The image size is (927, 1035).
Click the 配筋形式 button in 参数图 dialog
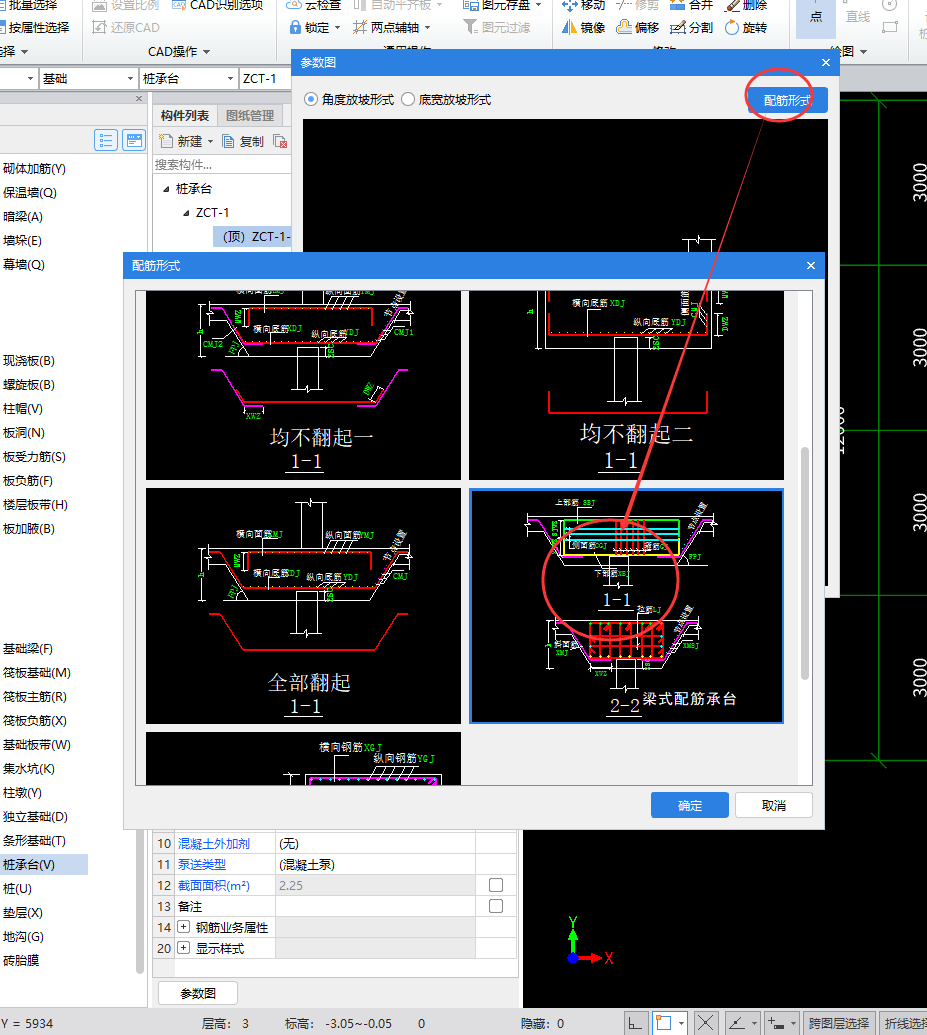(787, 100)
